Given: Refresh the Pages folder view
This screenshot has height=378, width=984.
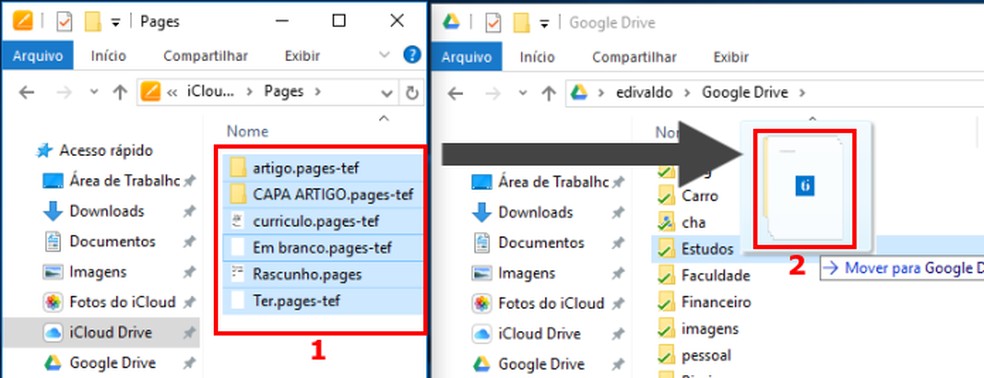Looking at the screenshot, I should 412,93.
